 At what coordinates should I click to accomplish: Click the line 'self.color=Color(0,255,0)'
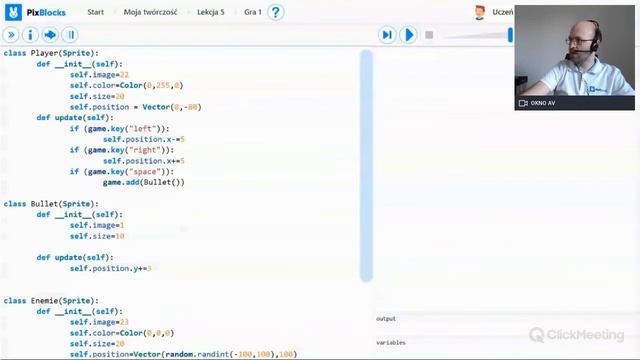click(127, 85)
